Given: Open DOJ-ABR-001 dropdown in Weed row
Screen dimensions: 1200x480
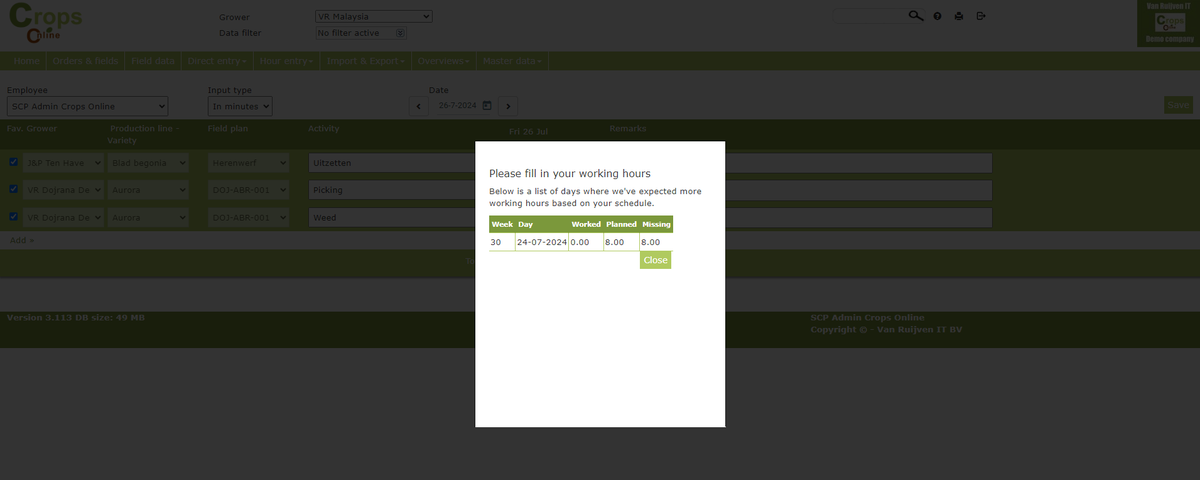Looking at the screenshot, I should tap(249, 217).
